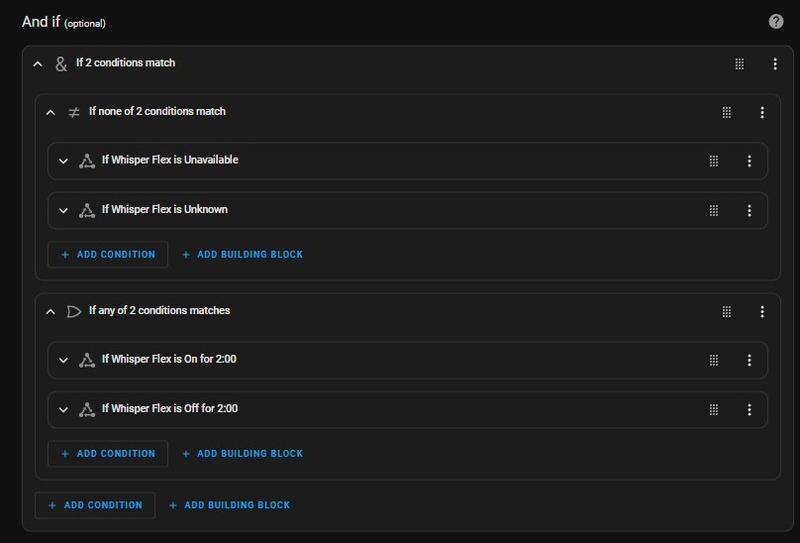The image size is (800, 543).
Task: Open overflow menu for 'If none of 2 conditions match'
Action: 762,112
